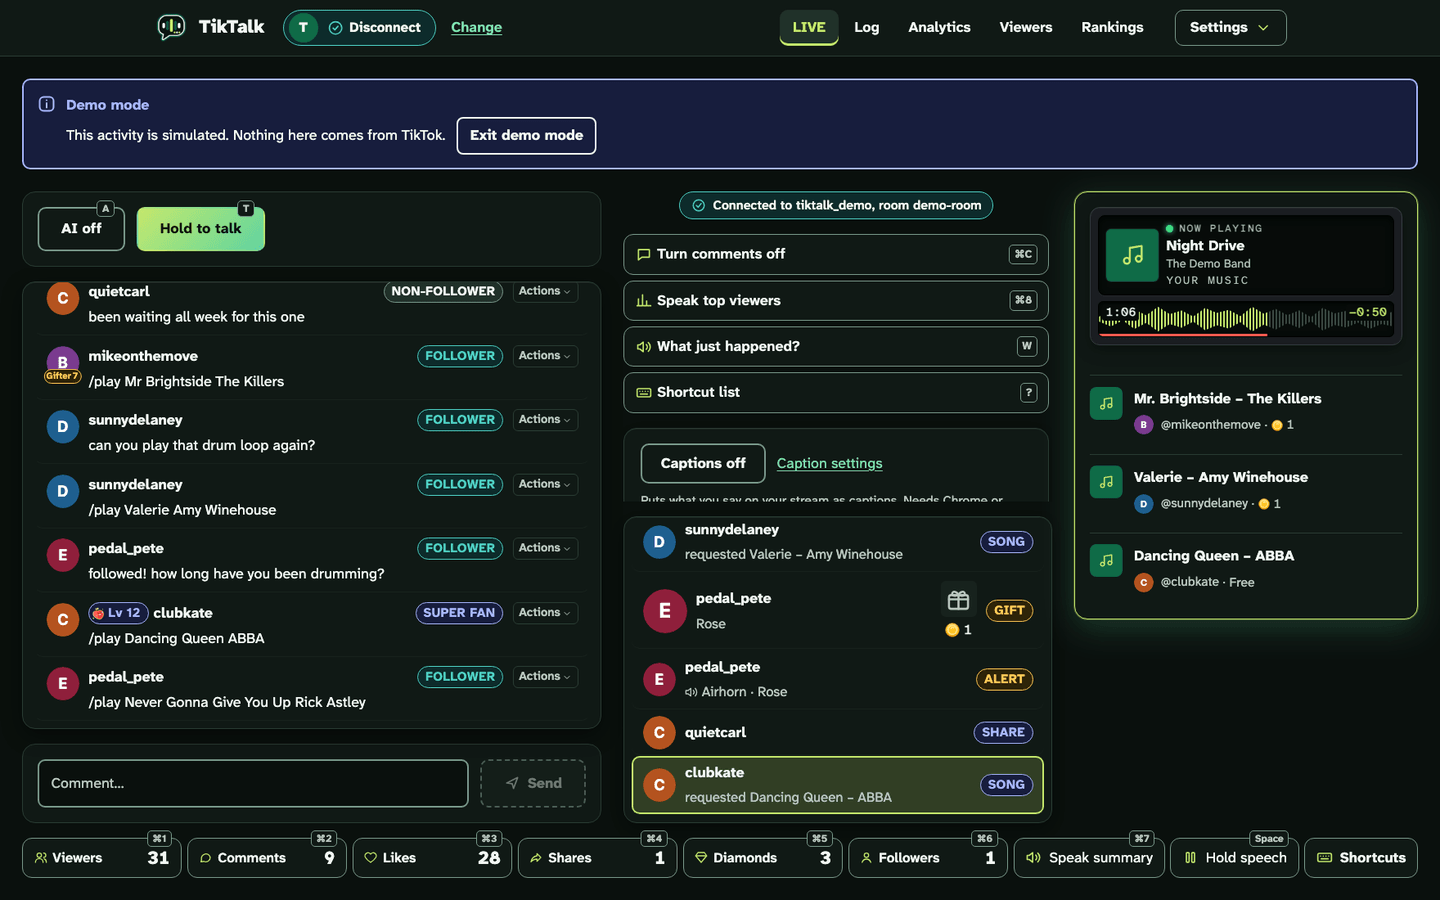Expand Actions for quietcarl's comment

545,291
